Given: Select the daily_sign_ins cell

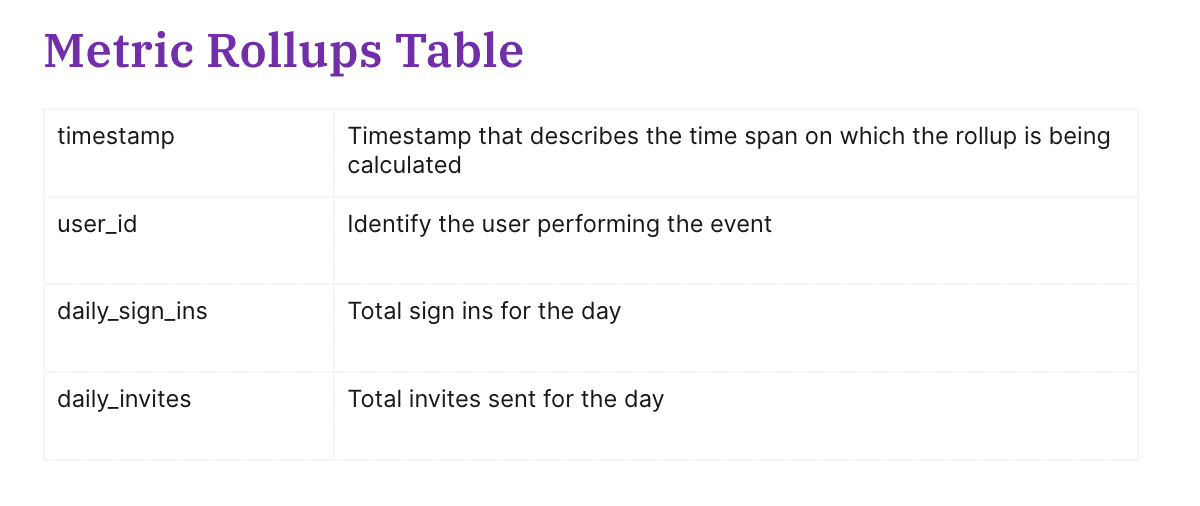Looking at the screenshot, I should coord(189,328).
